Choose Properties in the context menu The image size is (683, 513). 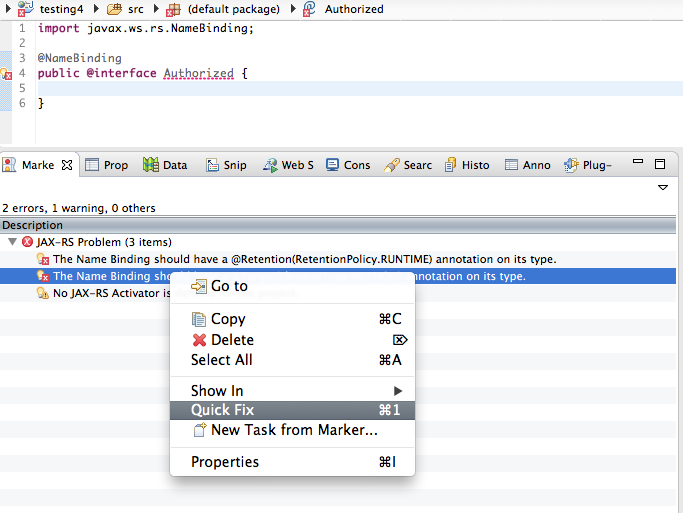point(292,462)
